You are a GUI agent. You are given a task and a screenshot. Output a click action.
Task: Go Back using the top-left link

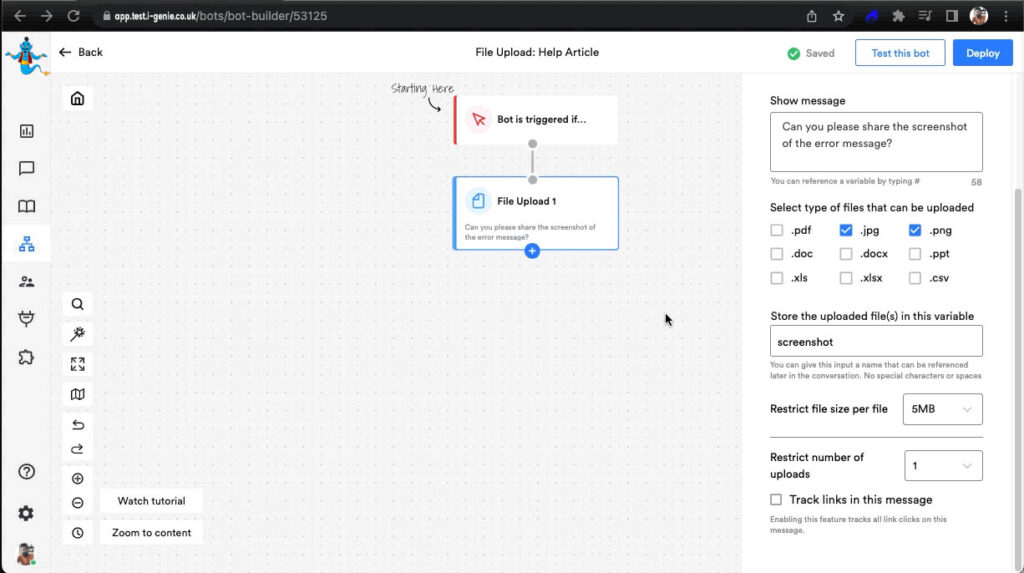point(81,52)
